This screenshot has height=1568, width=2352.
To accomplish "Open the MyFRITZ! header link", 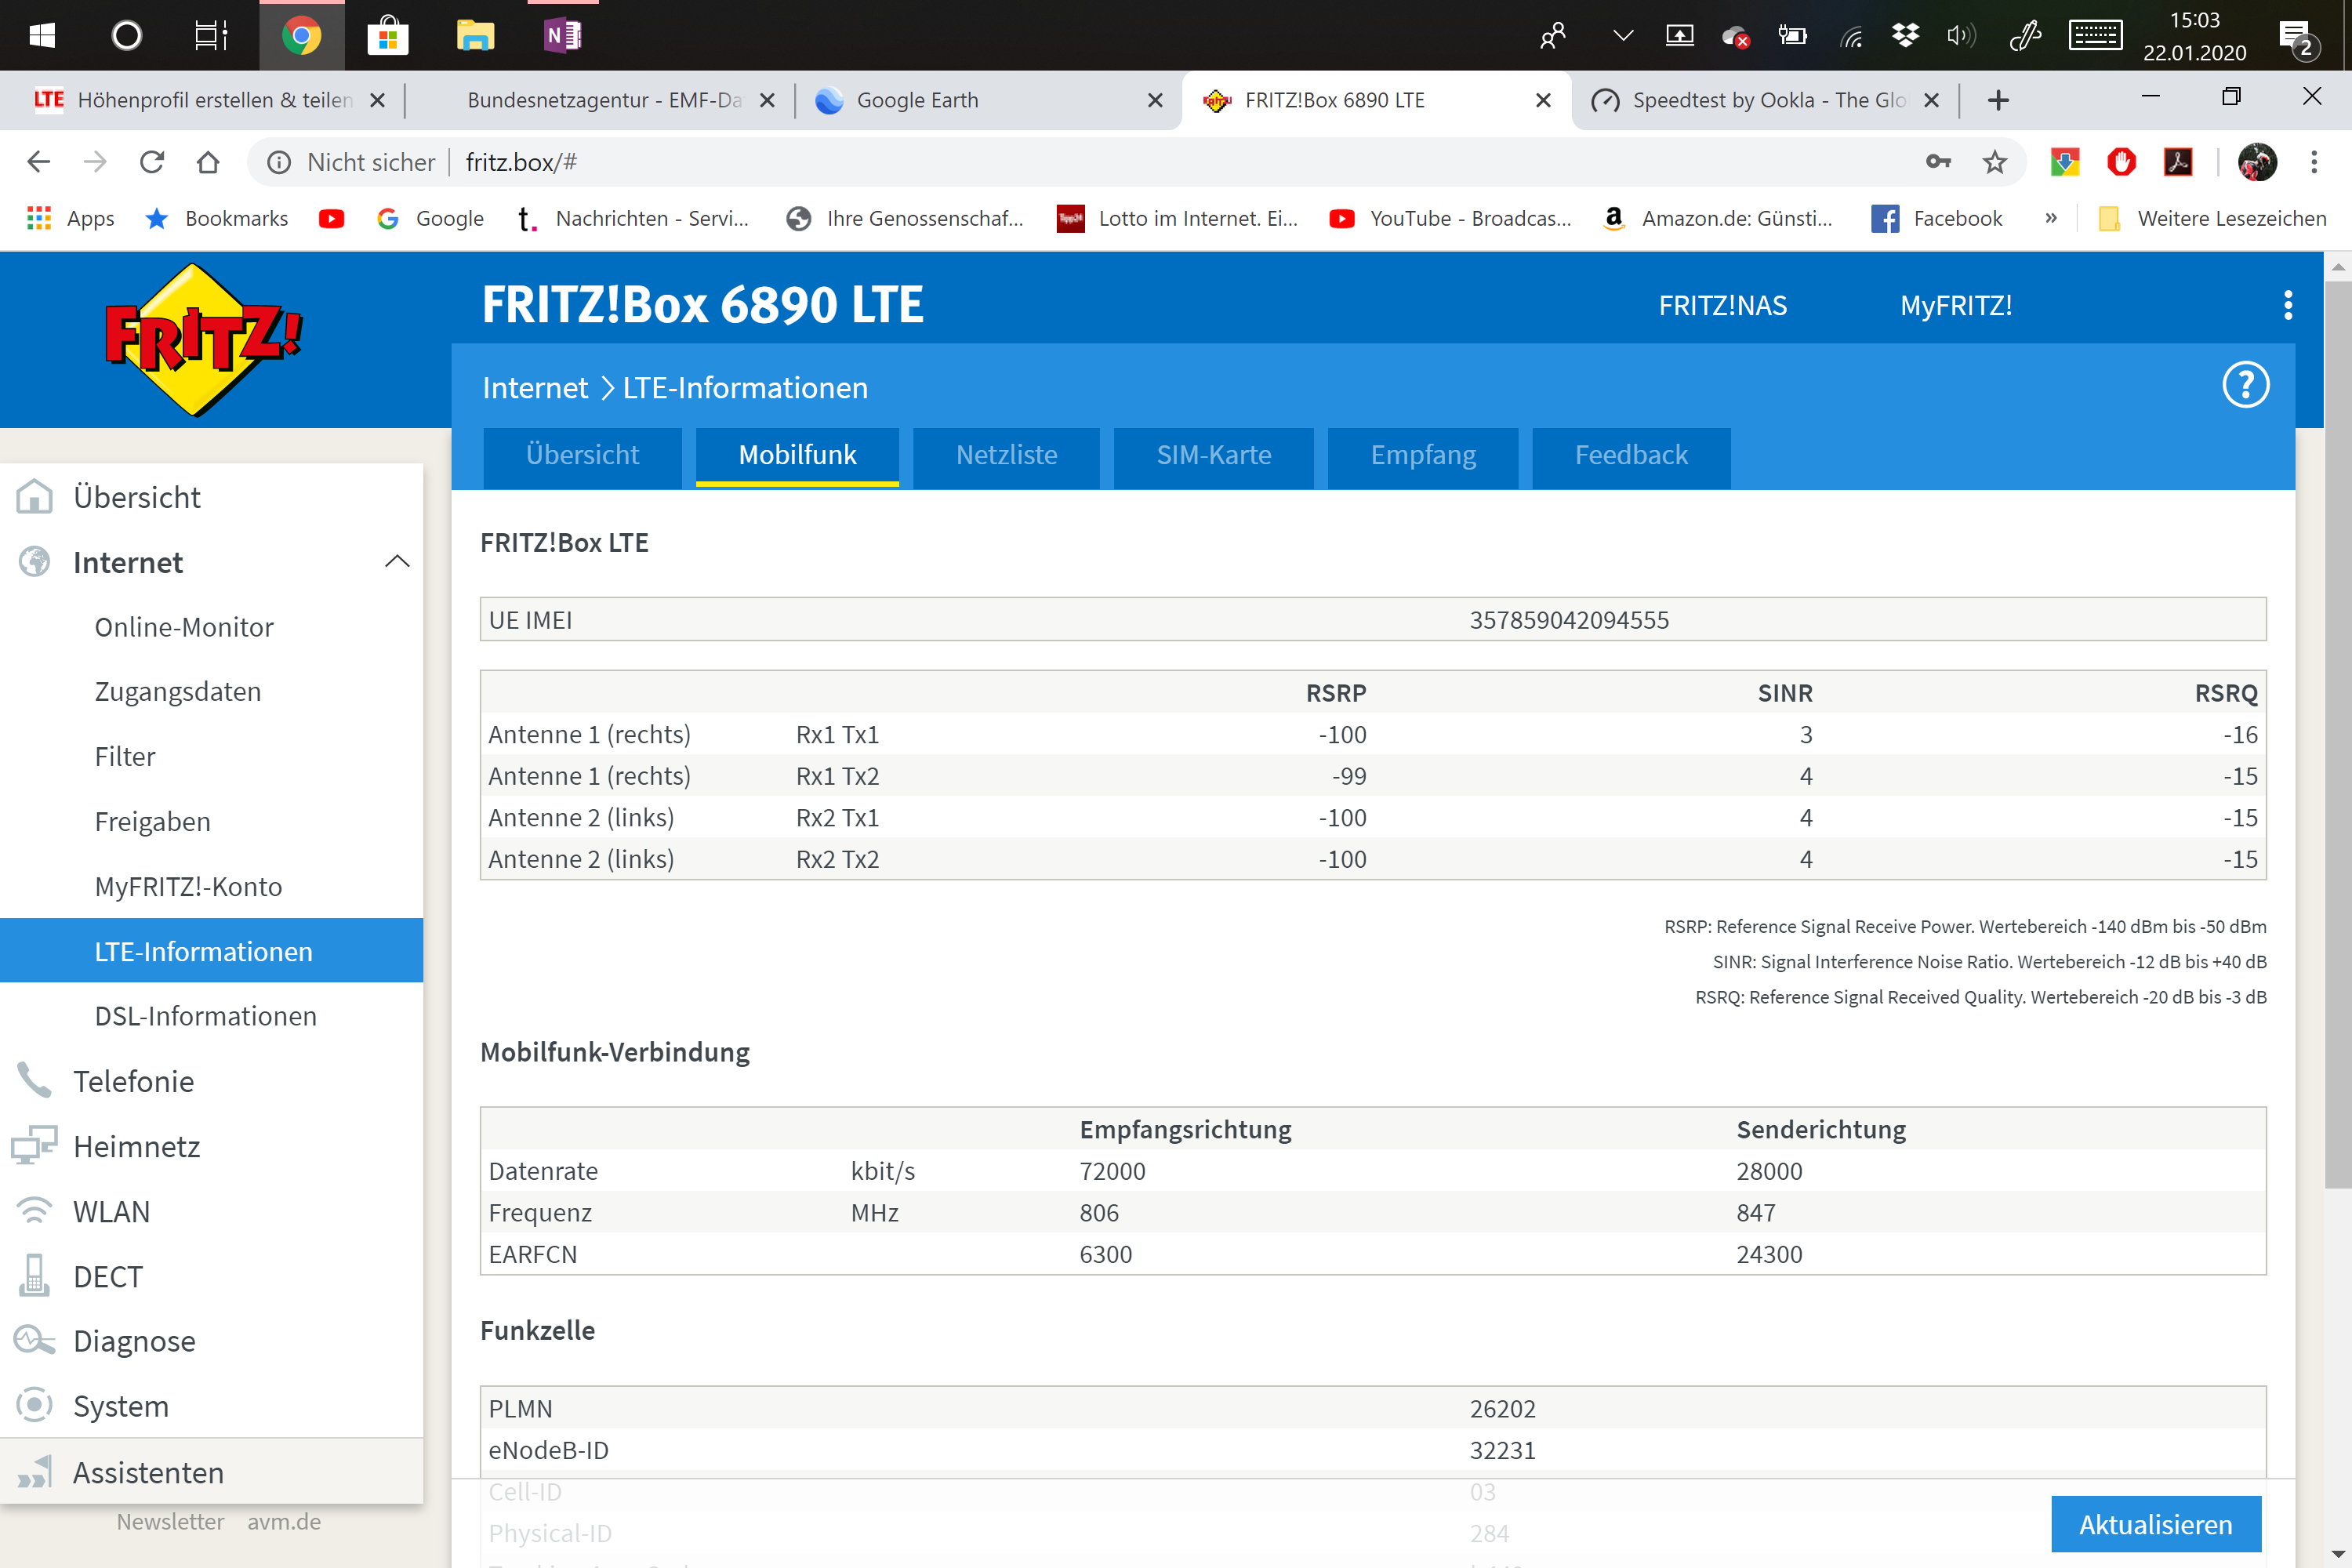I will [x=1955, y=305].
